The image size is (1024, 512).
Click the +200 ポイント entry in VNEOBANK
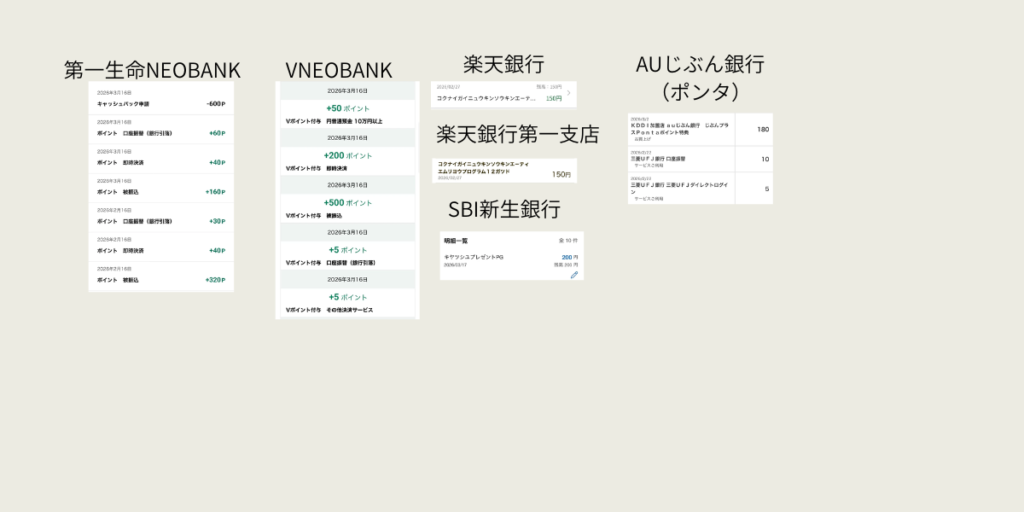click(347, 161)
